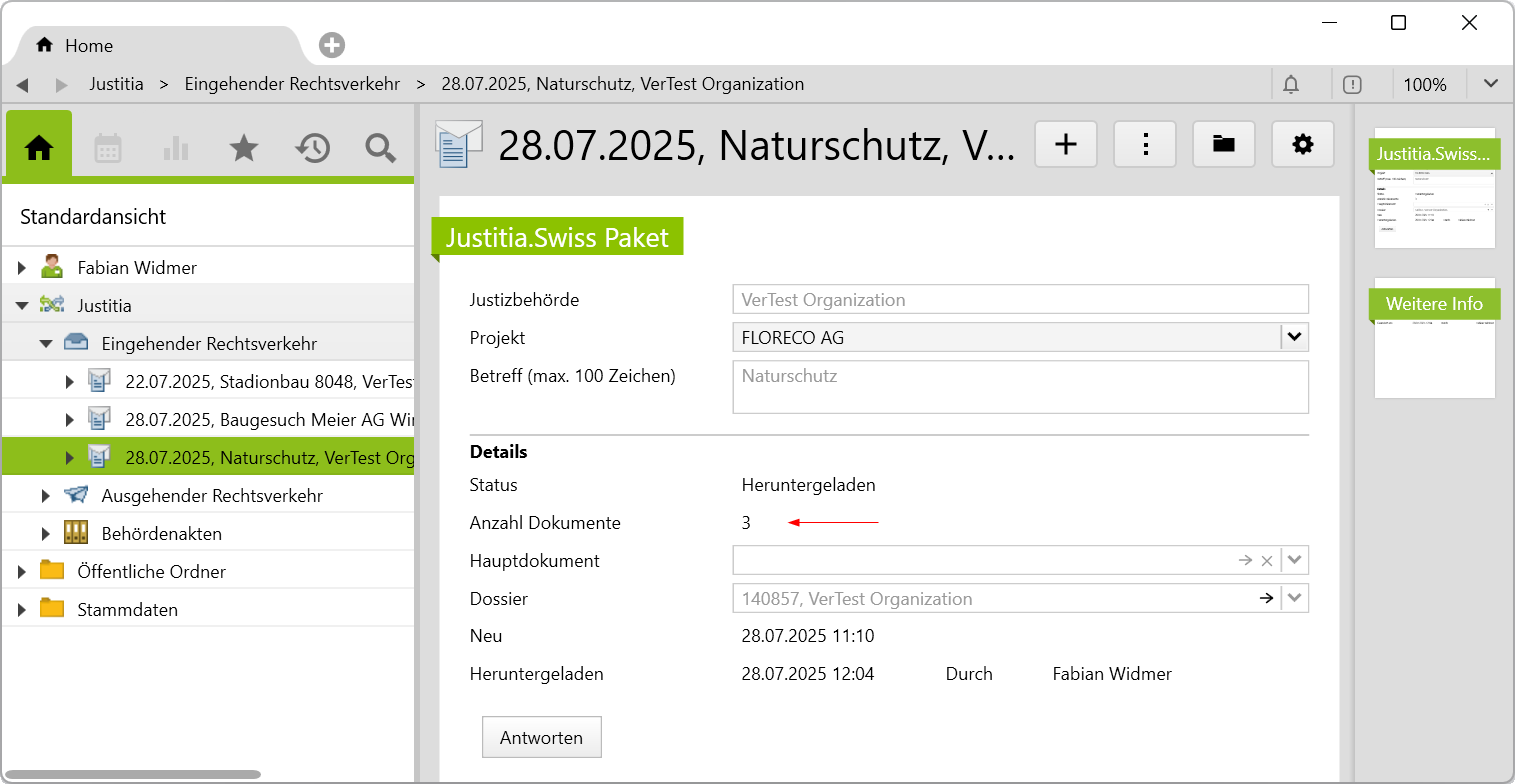Image resolution: width=1515 pixels, height=784 pixels.
Task: Select the 28.07.2025 Naturschutz tree row
Action: pos(208,457)
